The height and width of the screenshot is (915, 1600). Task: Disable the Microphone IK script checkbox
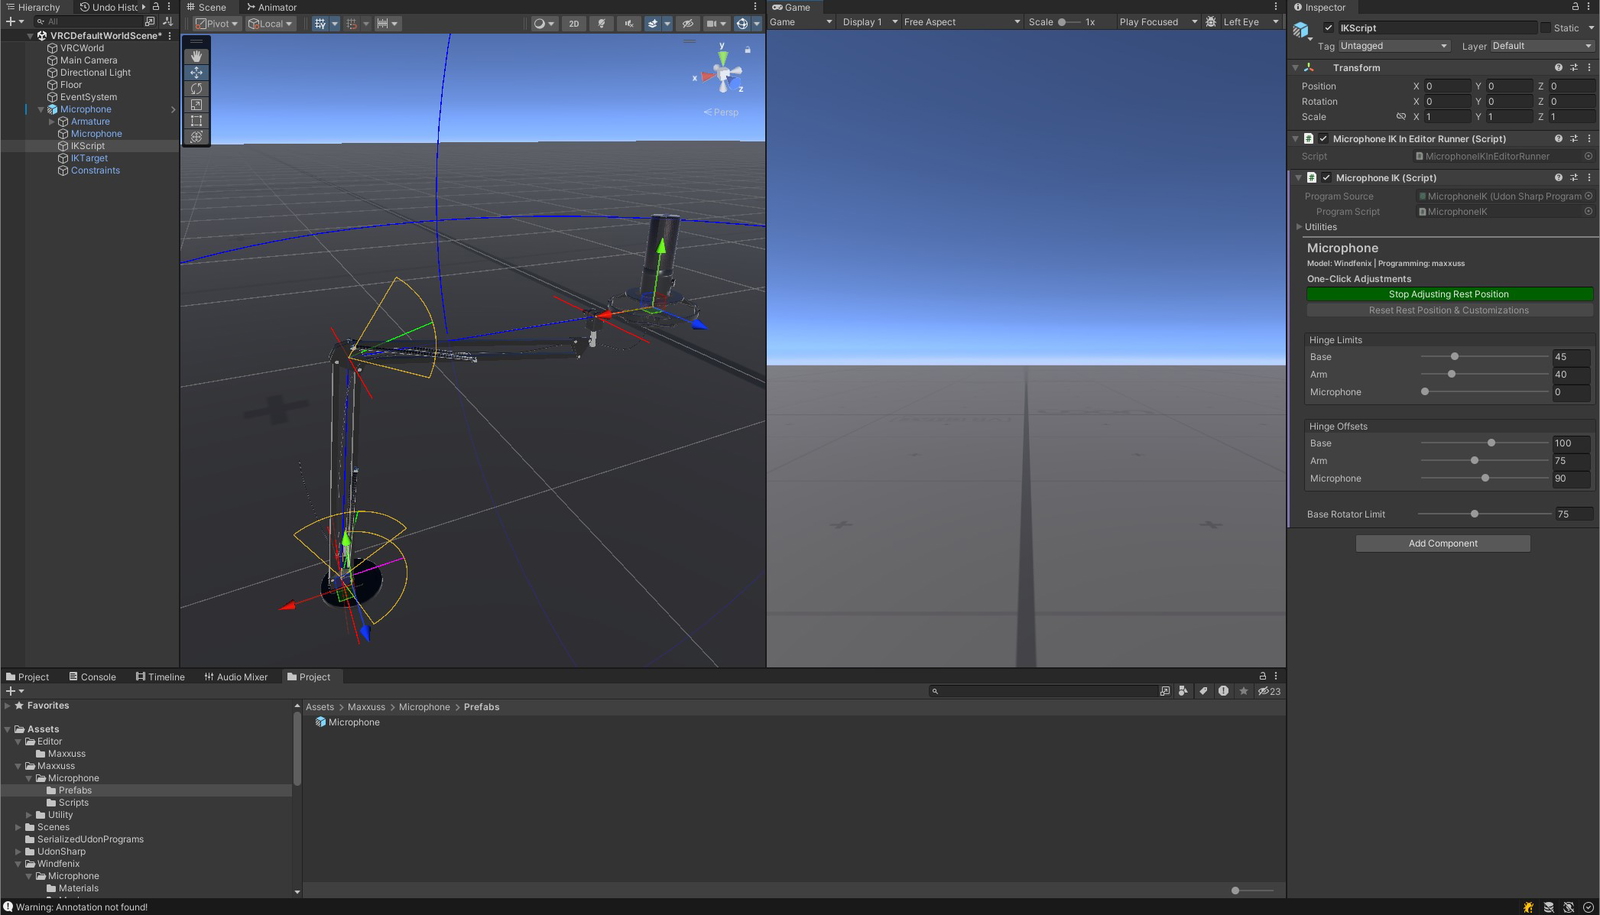(1326, 178)
